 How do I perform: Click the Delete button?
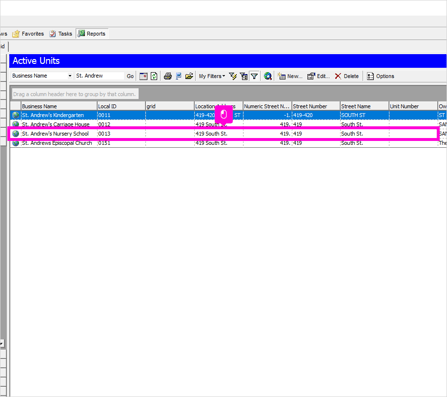click(347, 76)
